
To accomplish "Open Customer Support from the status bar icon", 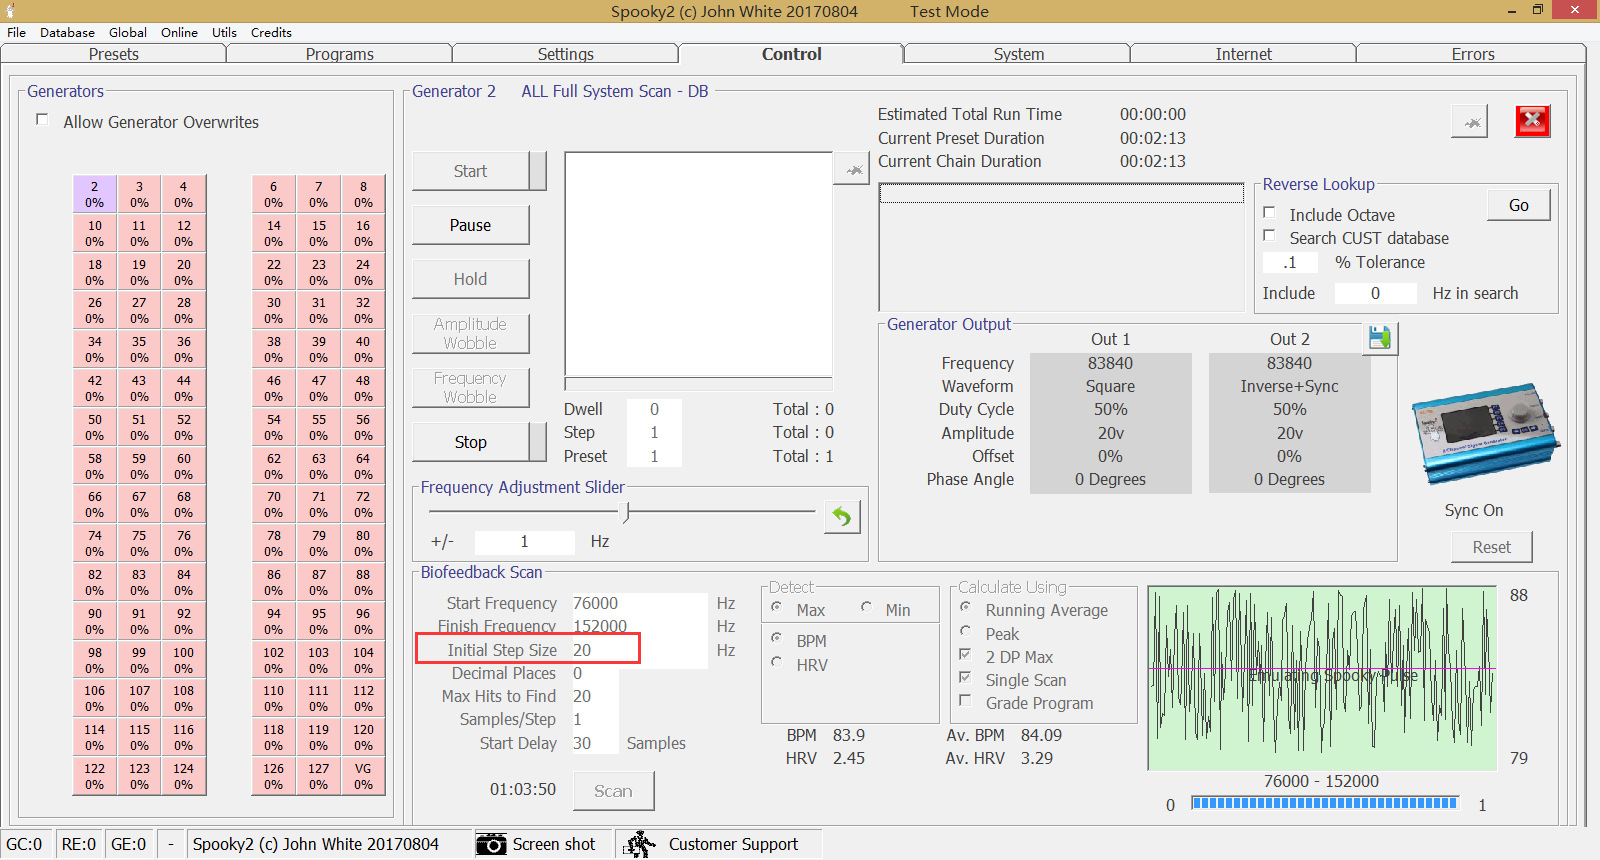I will [x=640, y=844].
